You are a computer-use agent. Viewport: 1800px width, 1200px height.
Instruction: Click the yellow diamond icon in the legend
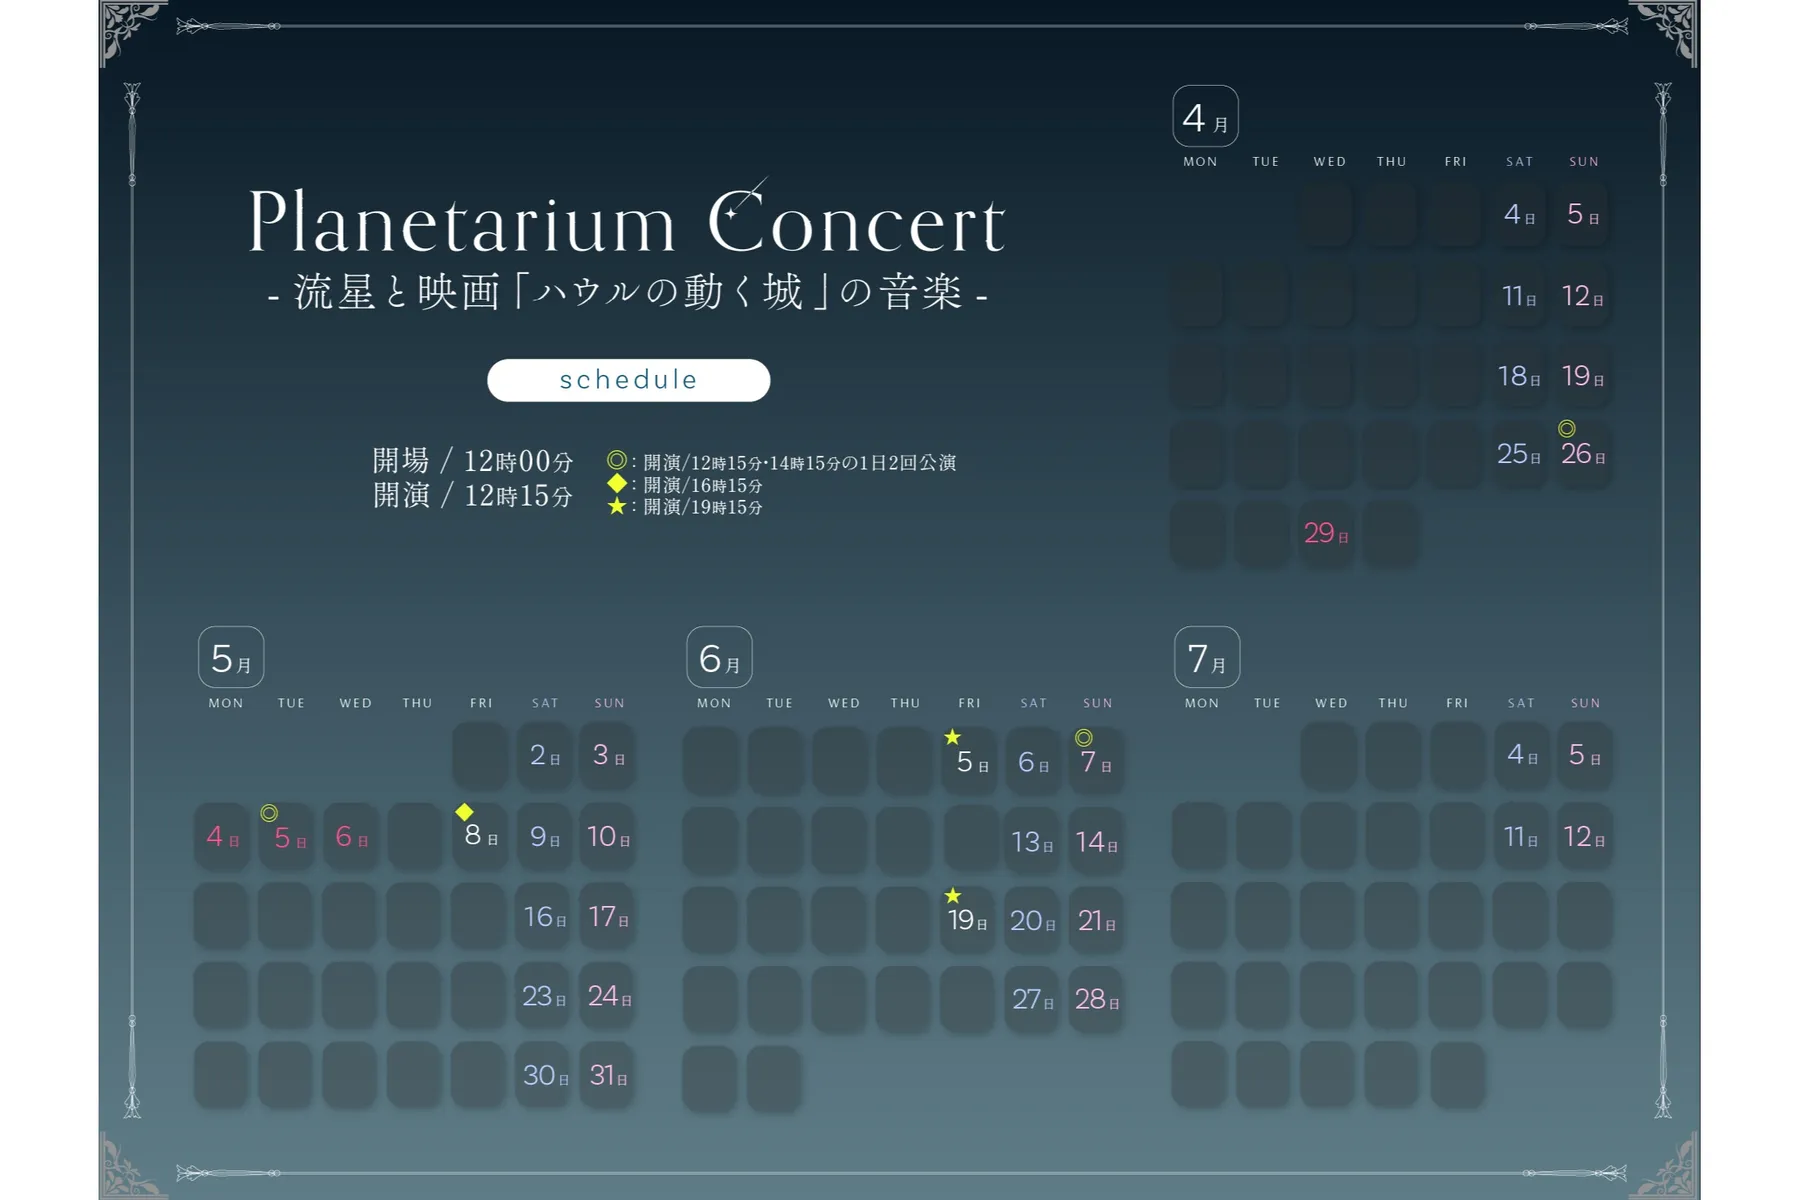[617, 483]
